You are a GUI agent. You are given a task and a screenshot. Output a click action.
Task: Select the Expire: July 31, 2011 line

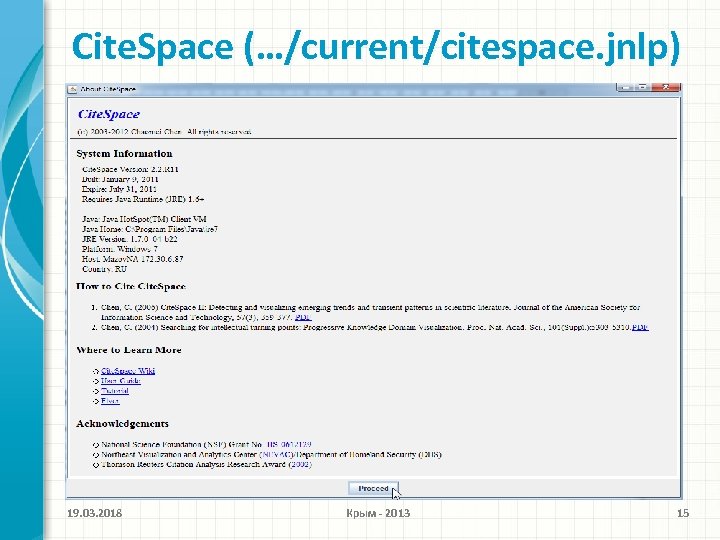pos(119,189)
